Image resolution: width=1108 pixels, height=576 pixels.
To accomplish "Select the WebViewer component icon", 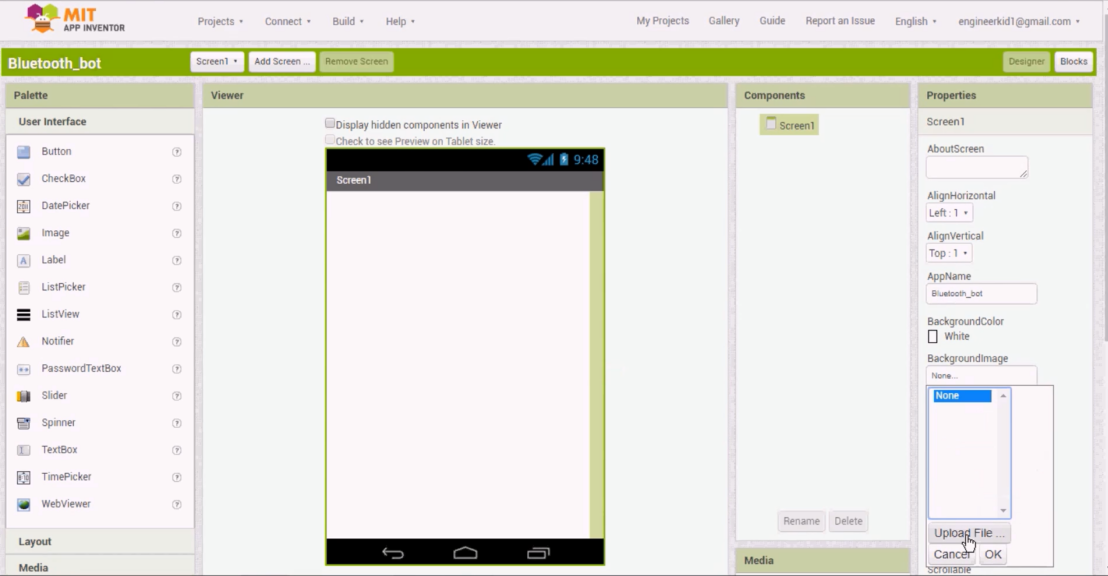I will tap(23, 504).
